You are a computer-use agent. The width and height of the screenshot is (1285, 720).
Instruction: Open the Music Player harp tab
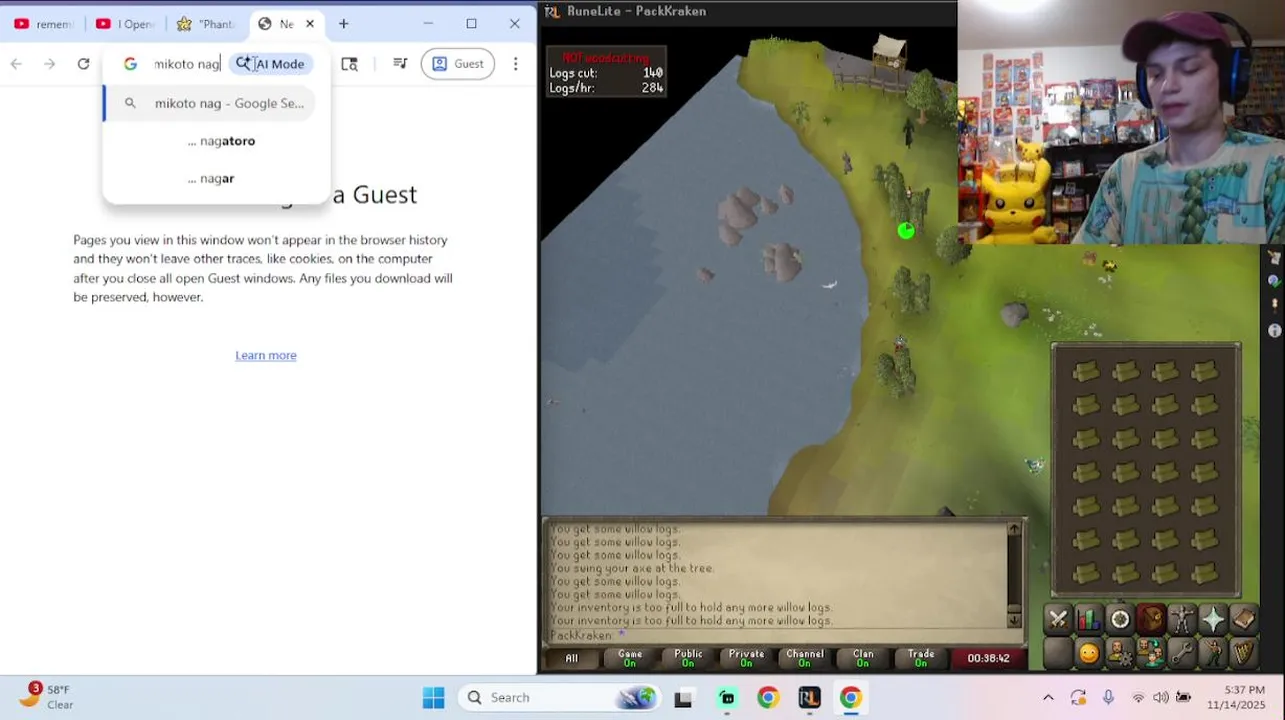[1243, 654]
